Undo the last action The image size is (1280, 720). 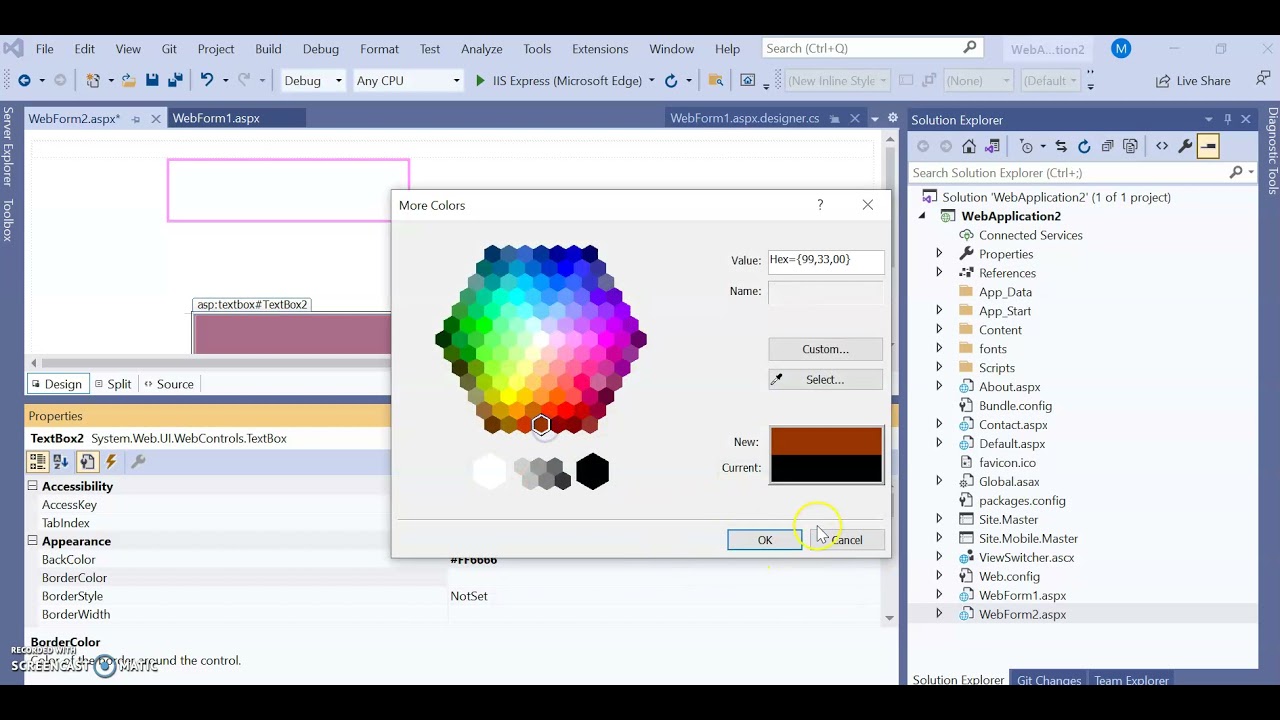pyautogui.click(x=206, y=81)
